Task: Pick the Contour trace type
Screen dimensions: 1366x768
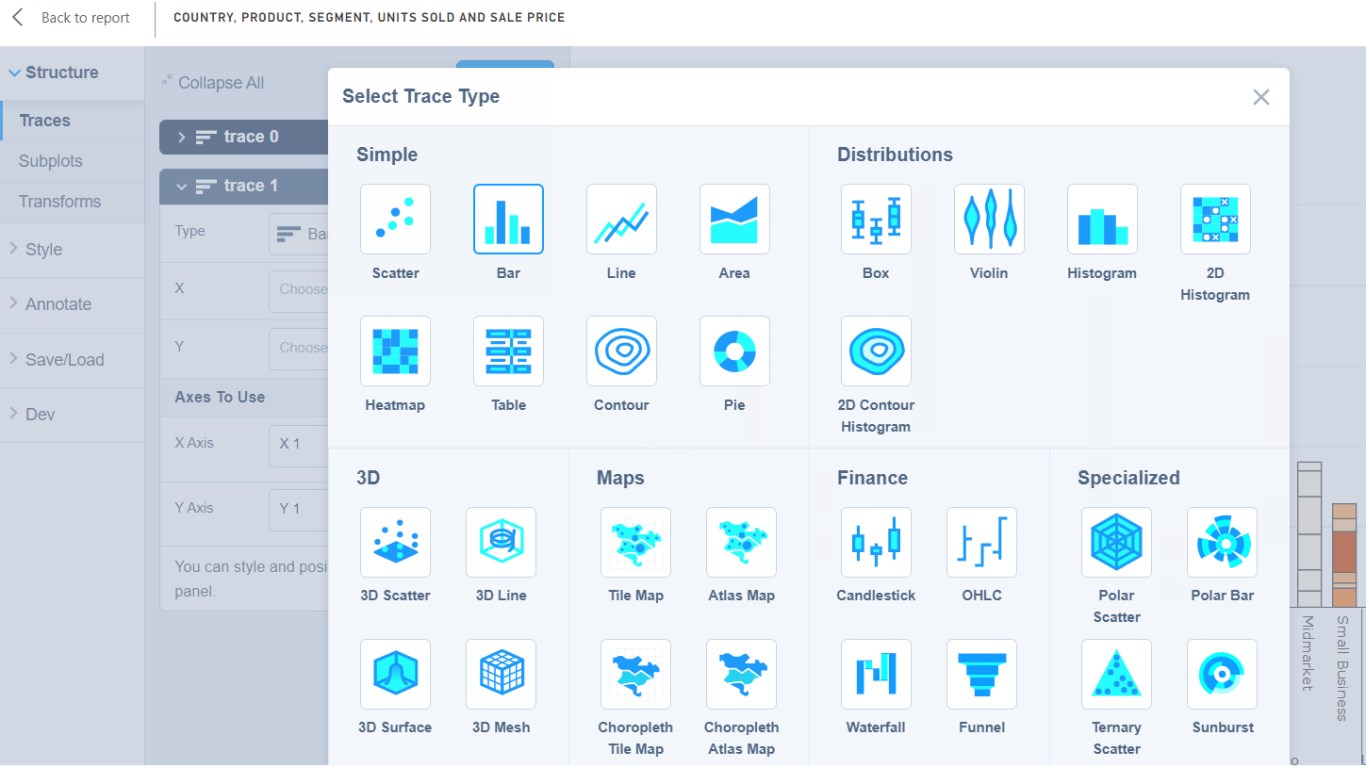Action: (621, 351)
